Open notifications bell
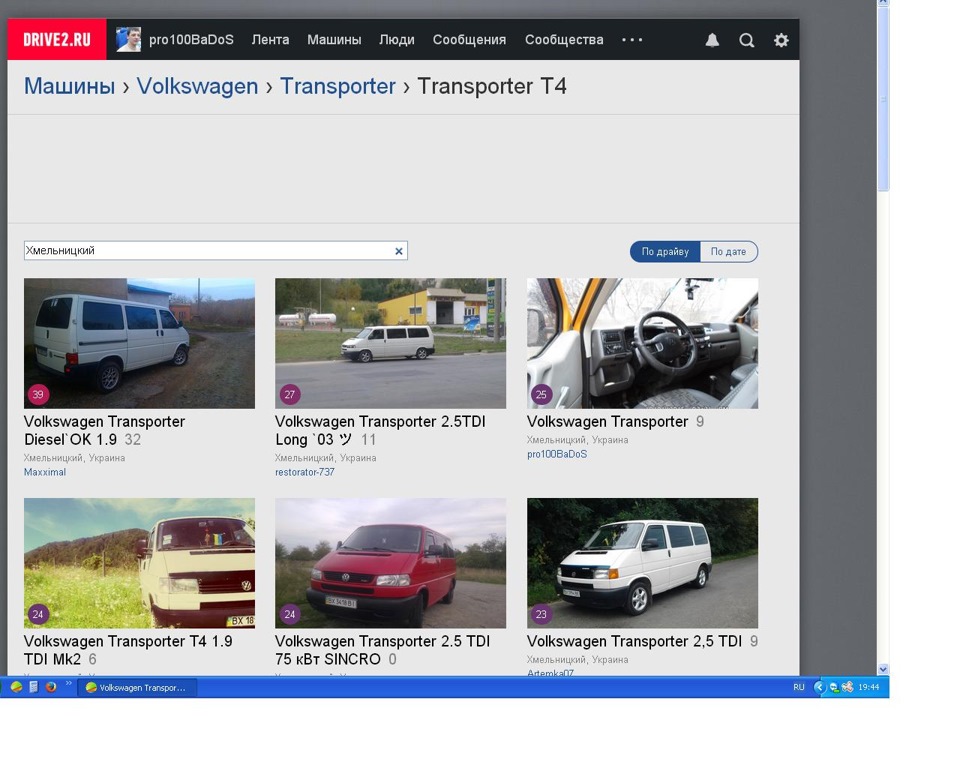Image resolution: width=960 pixels, height=768 pixels. pyautogui.click(x=712, y=40)
